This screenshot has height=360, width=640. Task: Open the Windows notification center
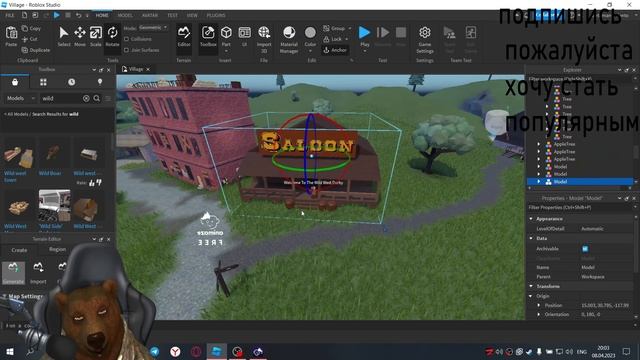pos(626,351)
